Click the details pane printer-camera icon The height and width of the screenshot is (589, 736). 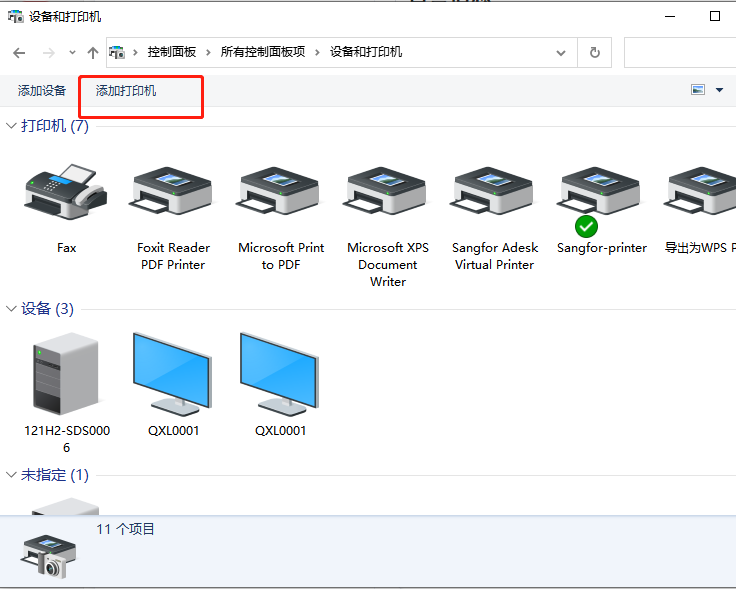(x=48, y=557)
